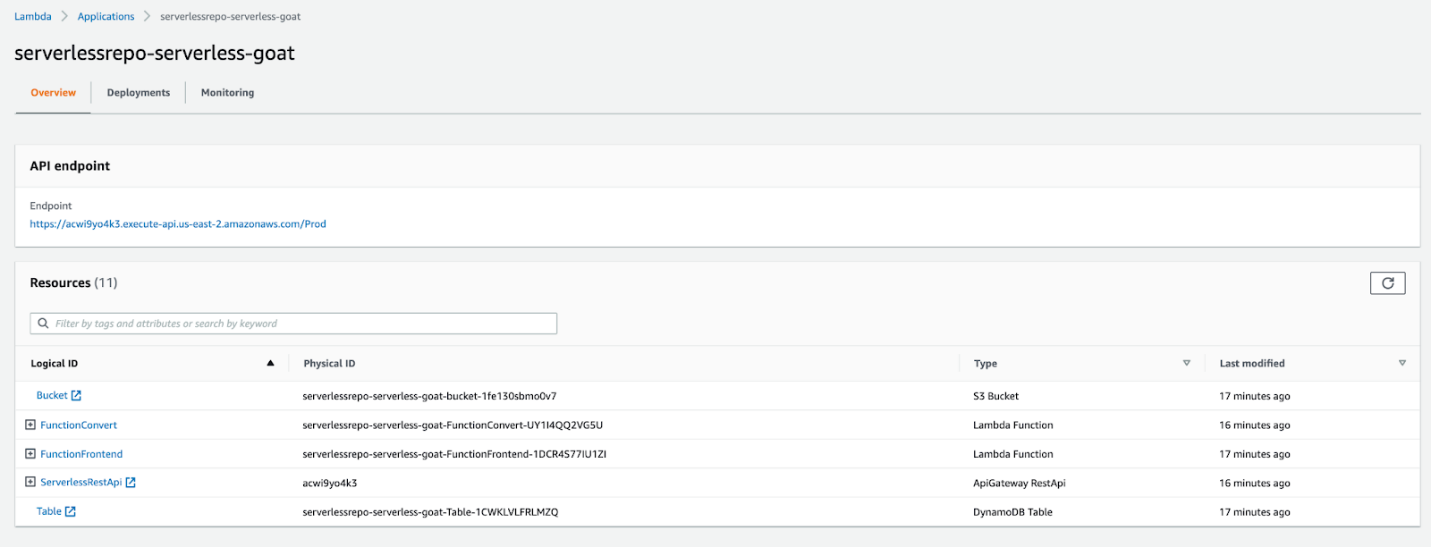Click the Logical ID column header label
The height and width of the screenshot is (547, 1431).
click(54, 364)
